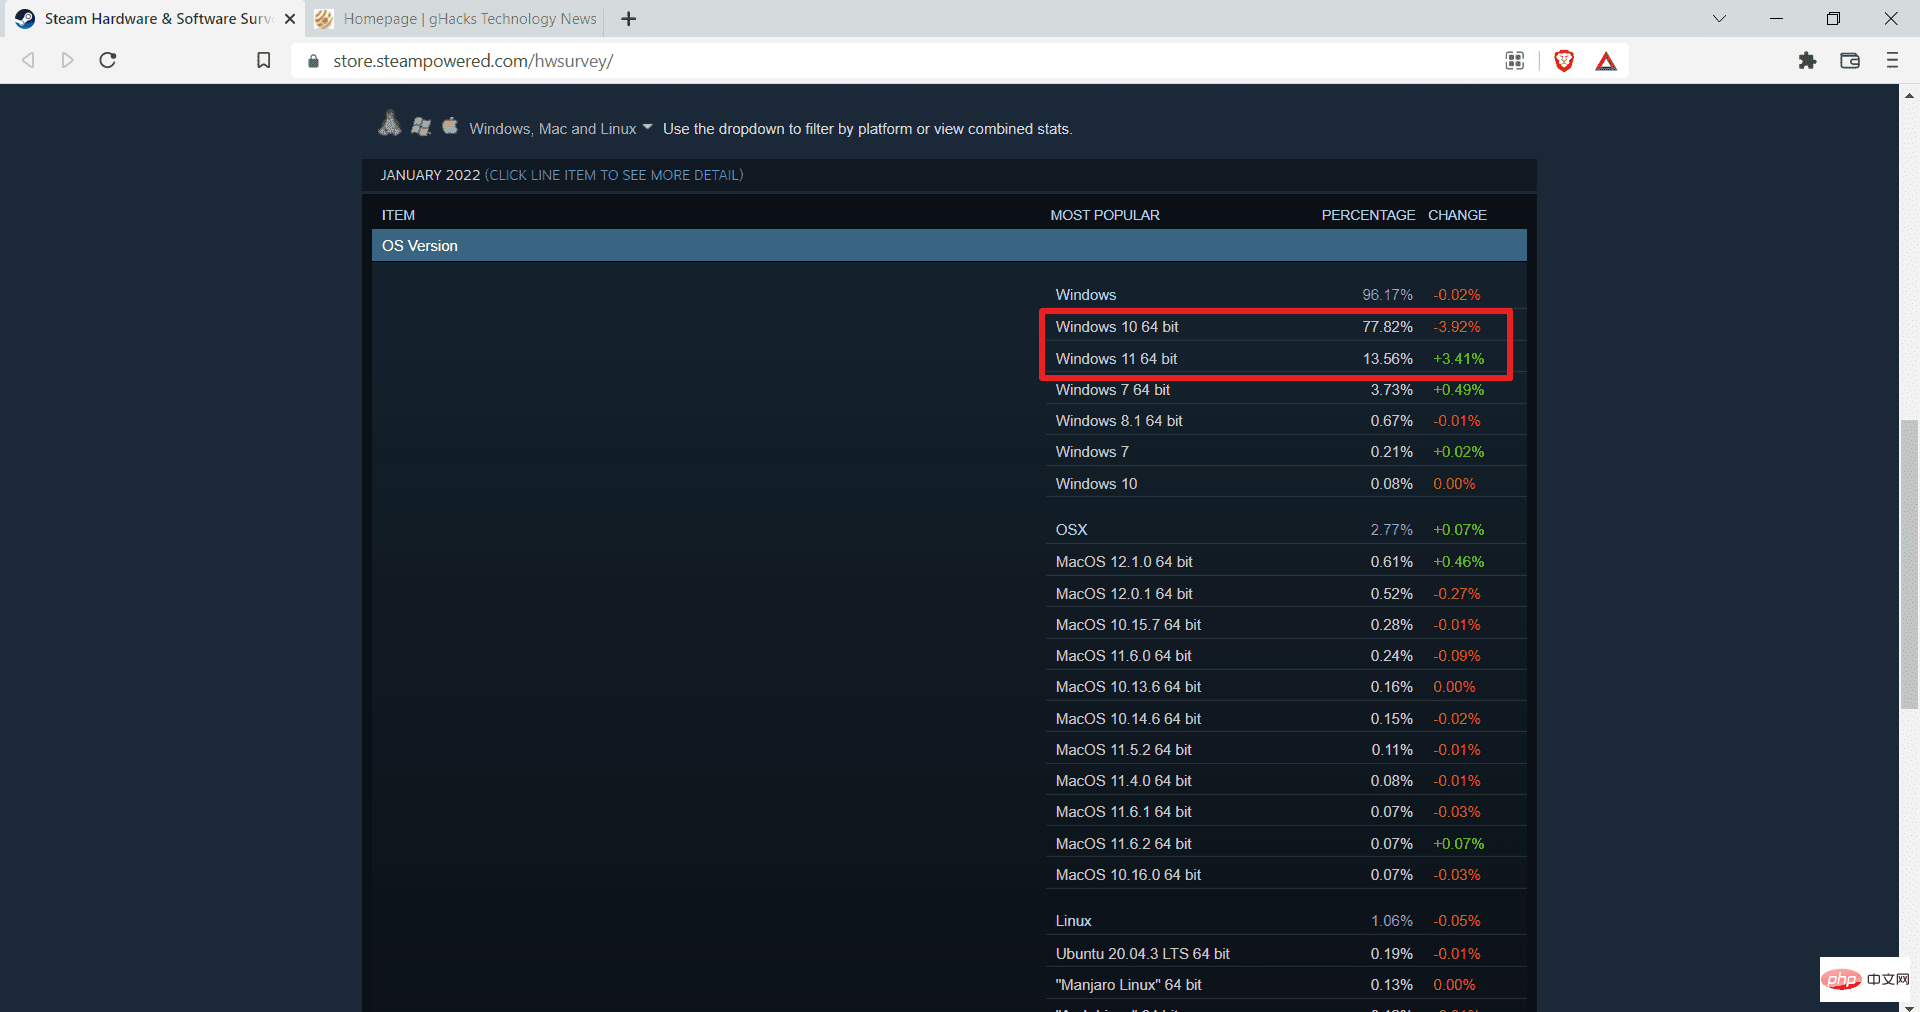
Task: Open the Brave wallet icon
Action: click(1850, 61)
